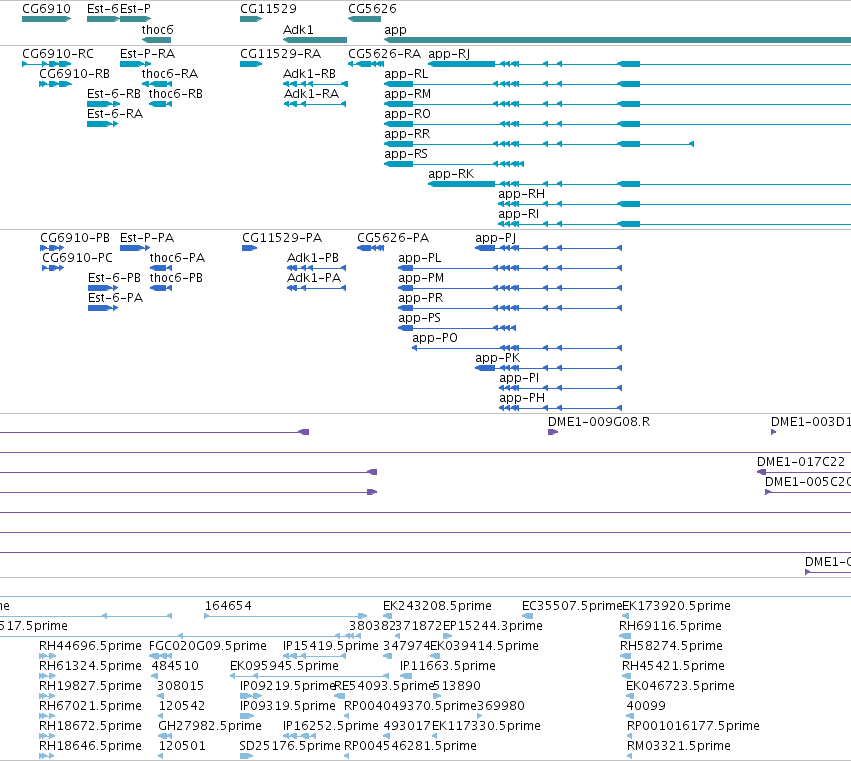Click the RH69116.5prime EST label

[x=670, y=626]
